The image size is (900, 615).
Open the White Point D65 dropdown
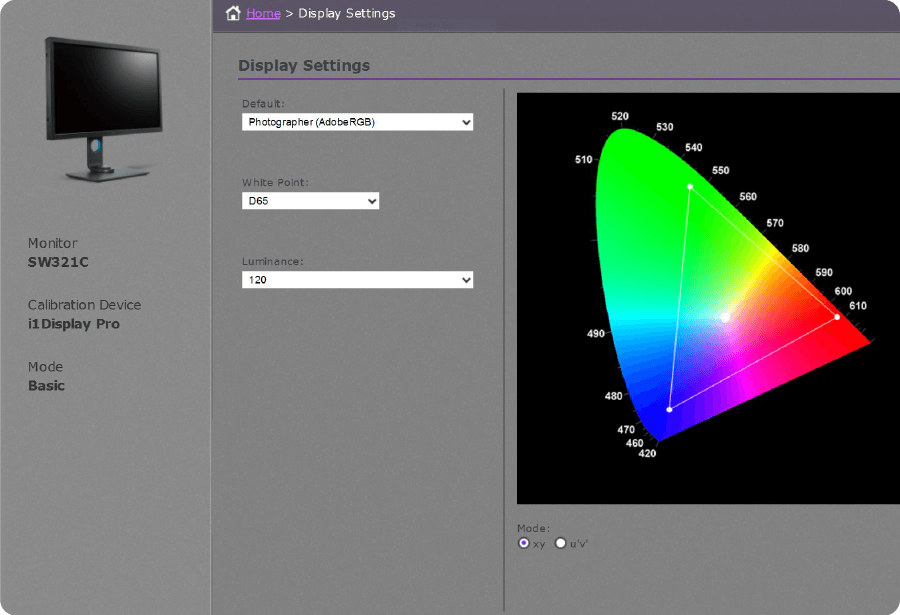tap(310, 200)
